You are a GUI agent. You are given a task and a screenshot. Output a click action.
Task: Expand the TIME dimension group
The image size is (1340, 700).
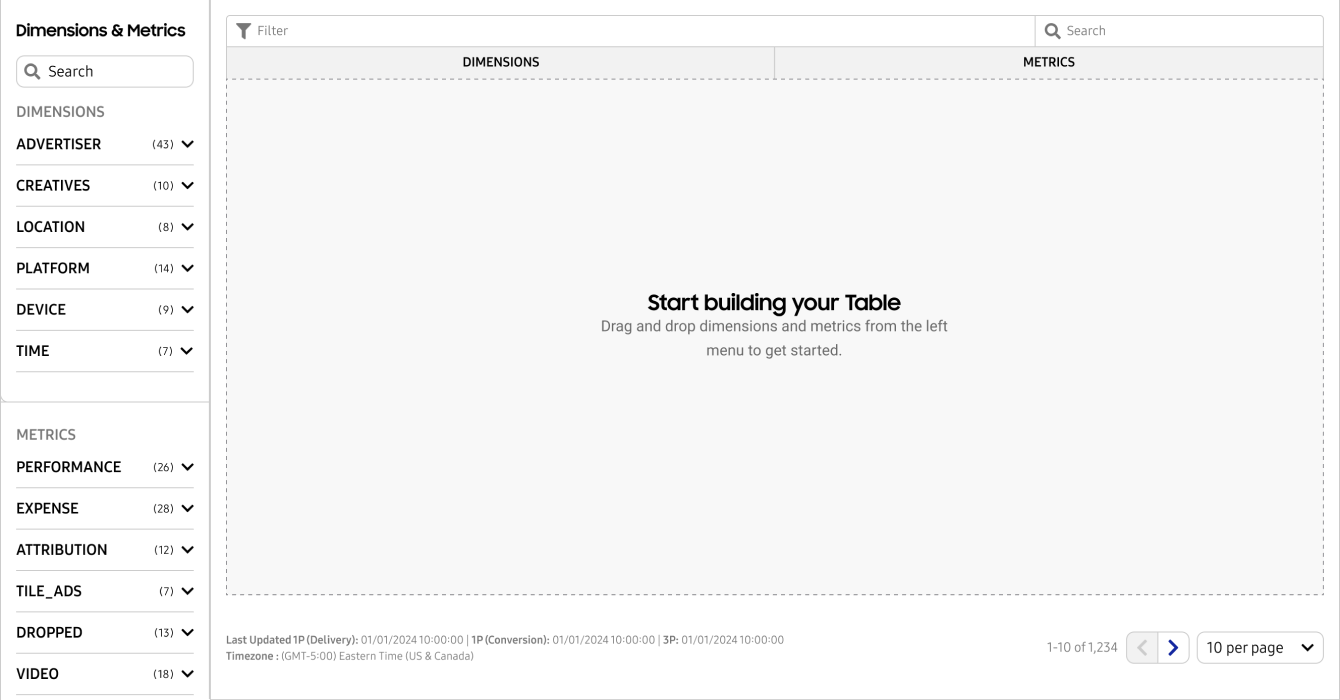point(187,351)
